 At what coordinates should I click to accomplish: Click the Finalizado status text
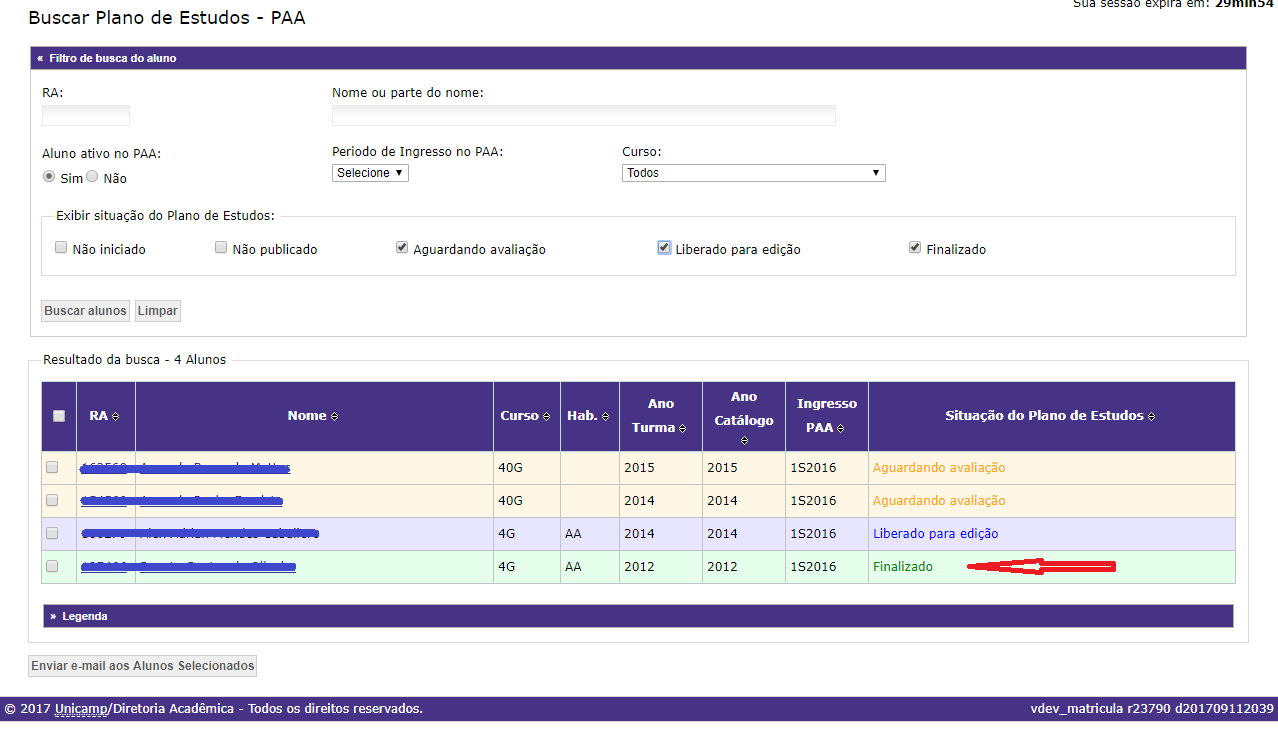[902, 567]
